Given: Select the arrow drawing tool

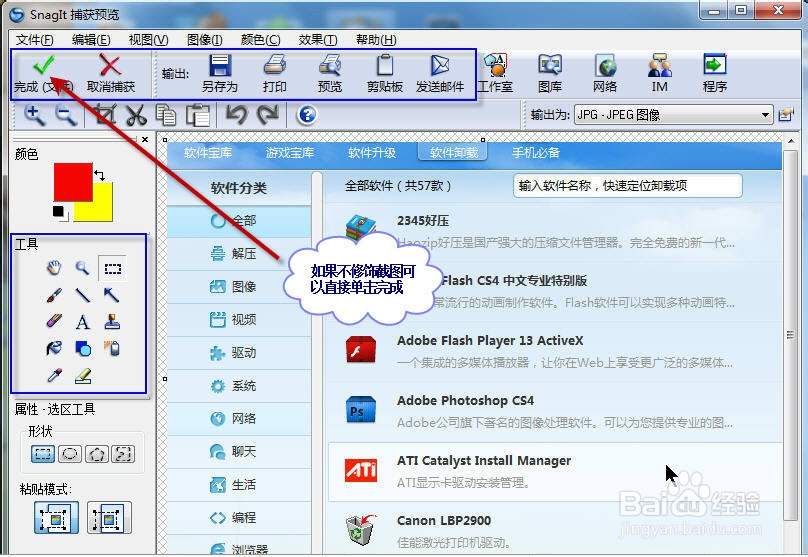Looking at the screenshot, I should [x=112, y=295].
